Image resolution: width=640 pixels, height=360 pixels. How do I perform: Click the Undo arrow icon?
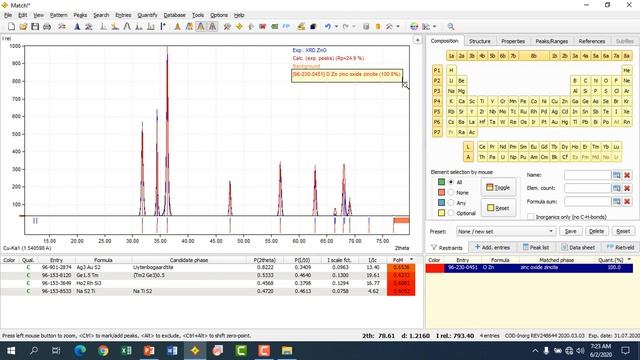click(328, 27)
